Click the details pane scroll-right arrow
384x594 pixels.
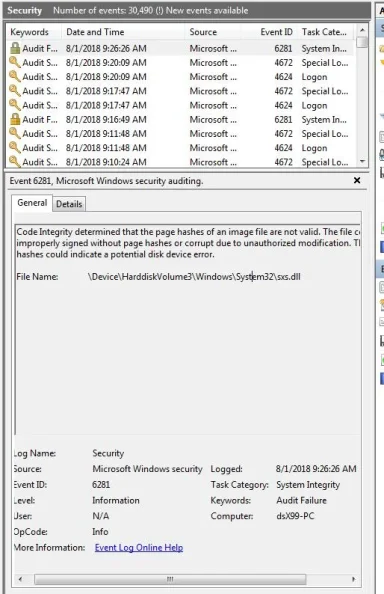[353, 579]
